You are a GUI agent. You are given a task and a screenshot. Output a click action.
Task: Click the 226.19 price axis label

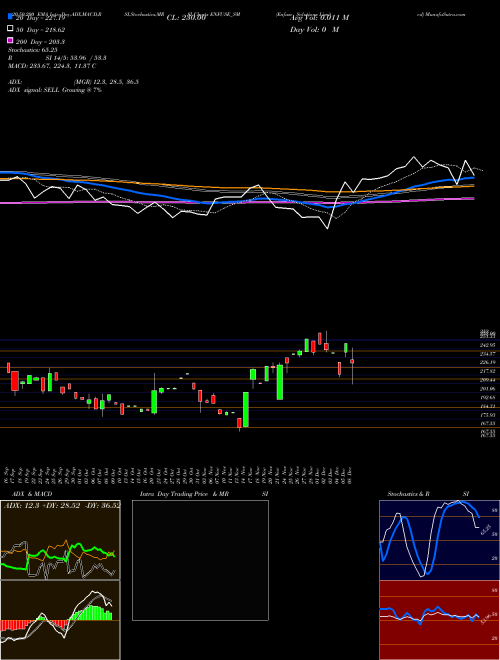coord(487,362)
